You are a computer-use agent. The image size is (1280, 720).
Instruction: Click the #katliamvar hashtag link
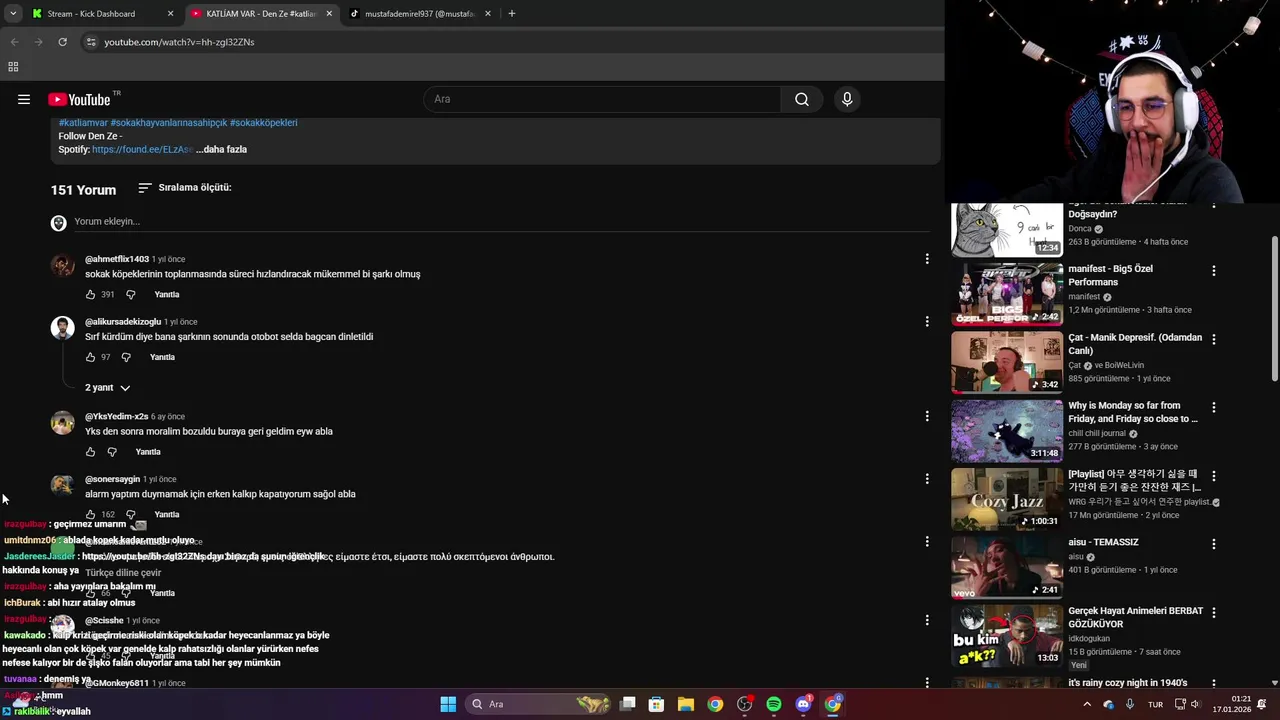click(83, 123)
